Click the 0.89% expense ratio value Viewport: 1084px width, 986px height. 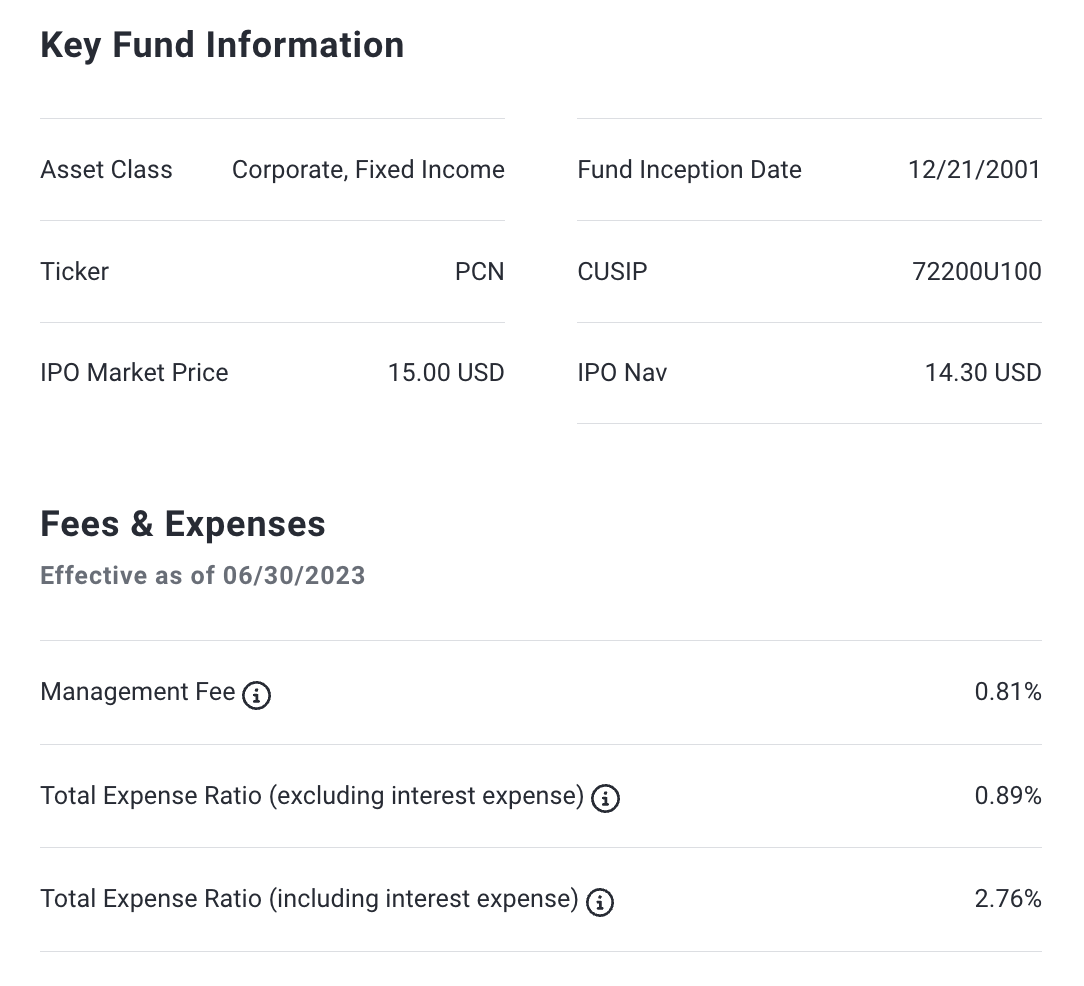(1007, 796)
